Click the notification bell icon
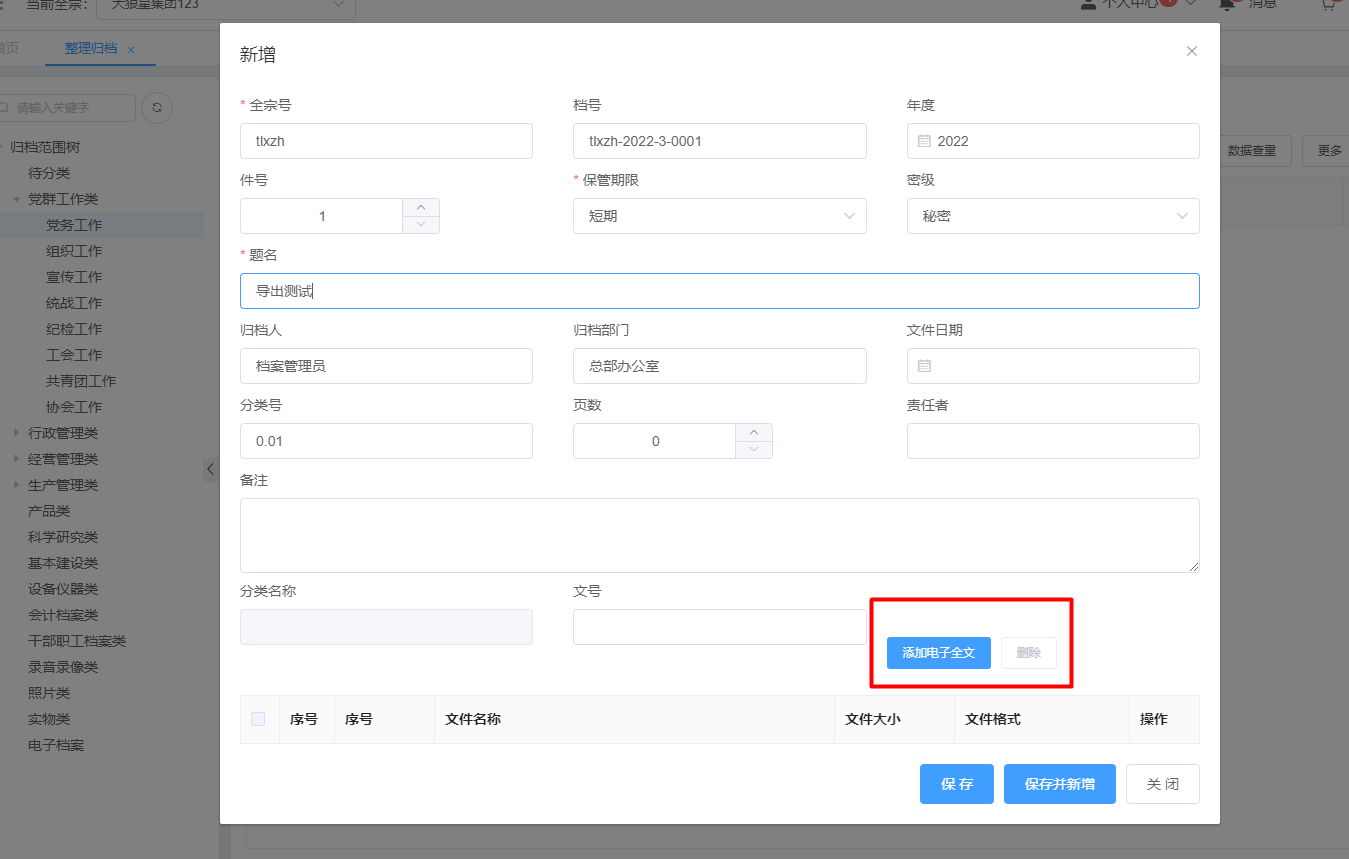Image resolution: width=1349 pixels, height=859 pixels. point(1226,4)
